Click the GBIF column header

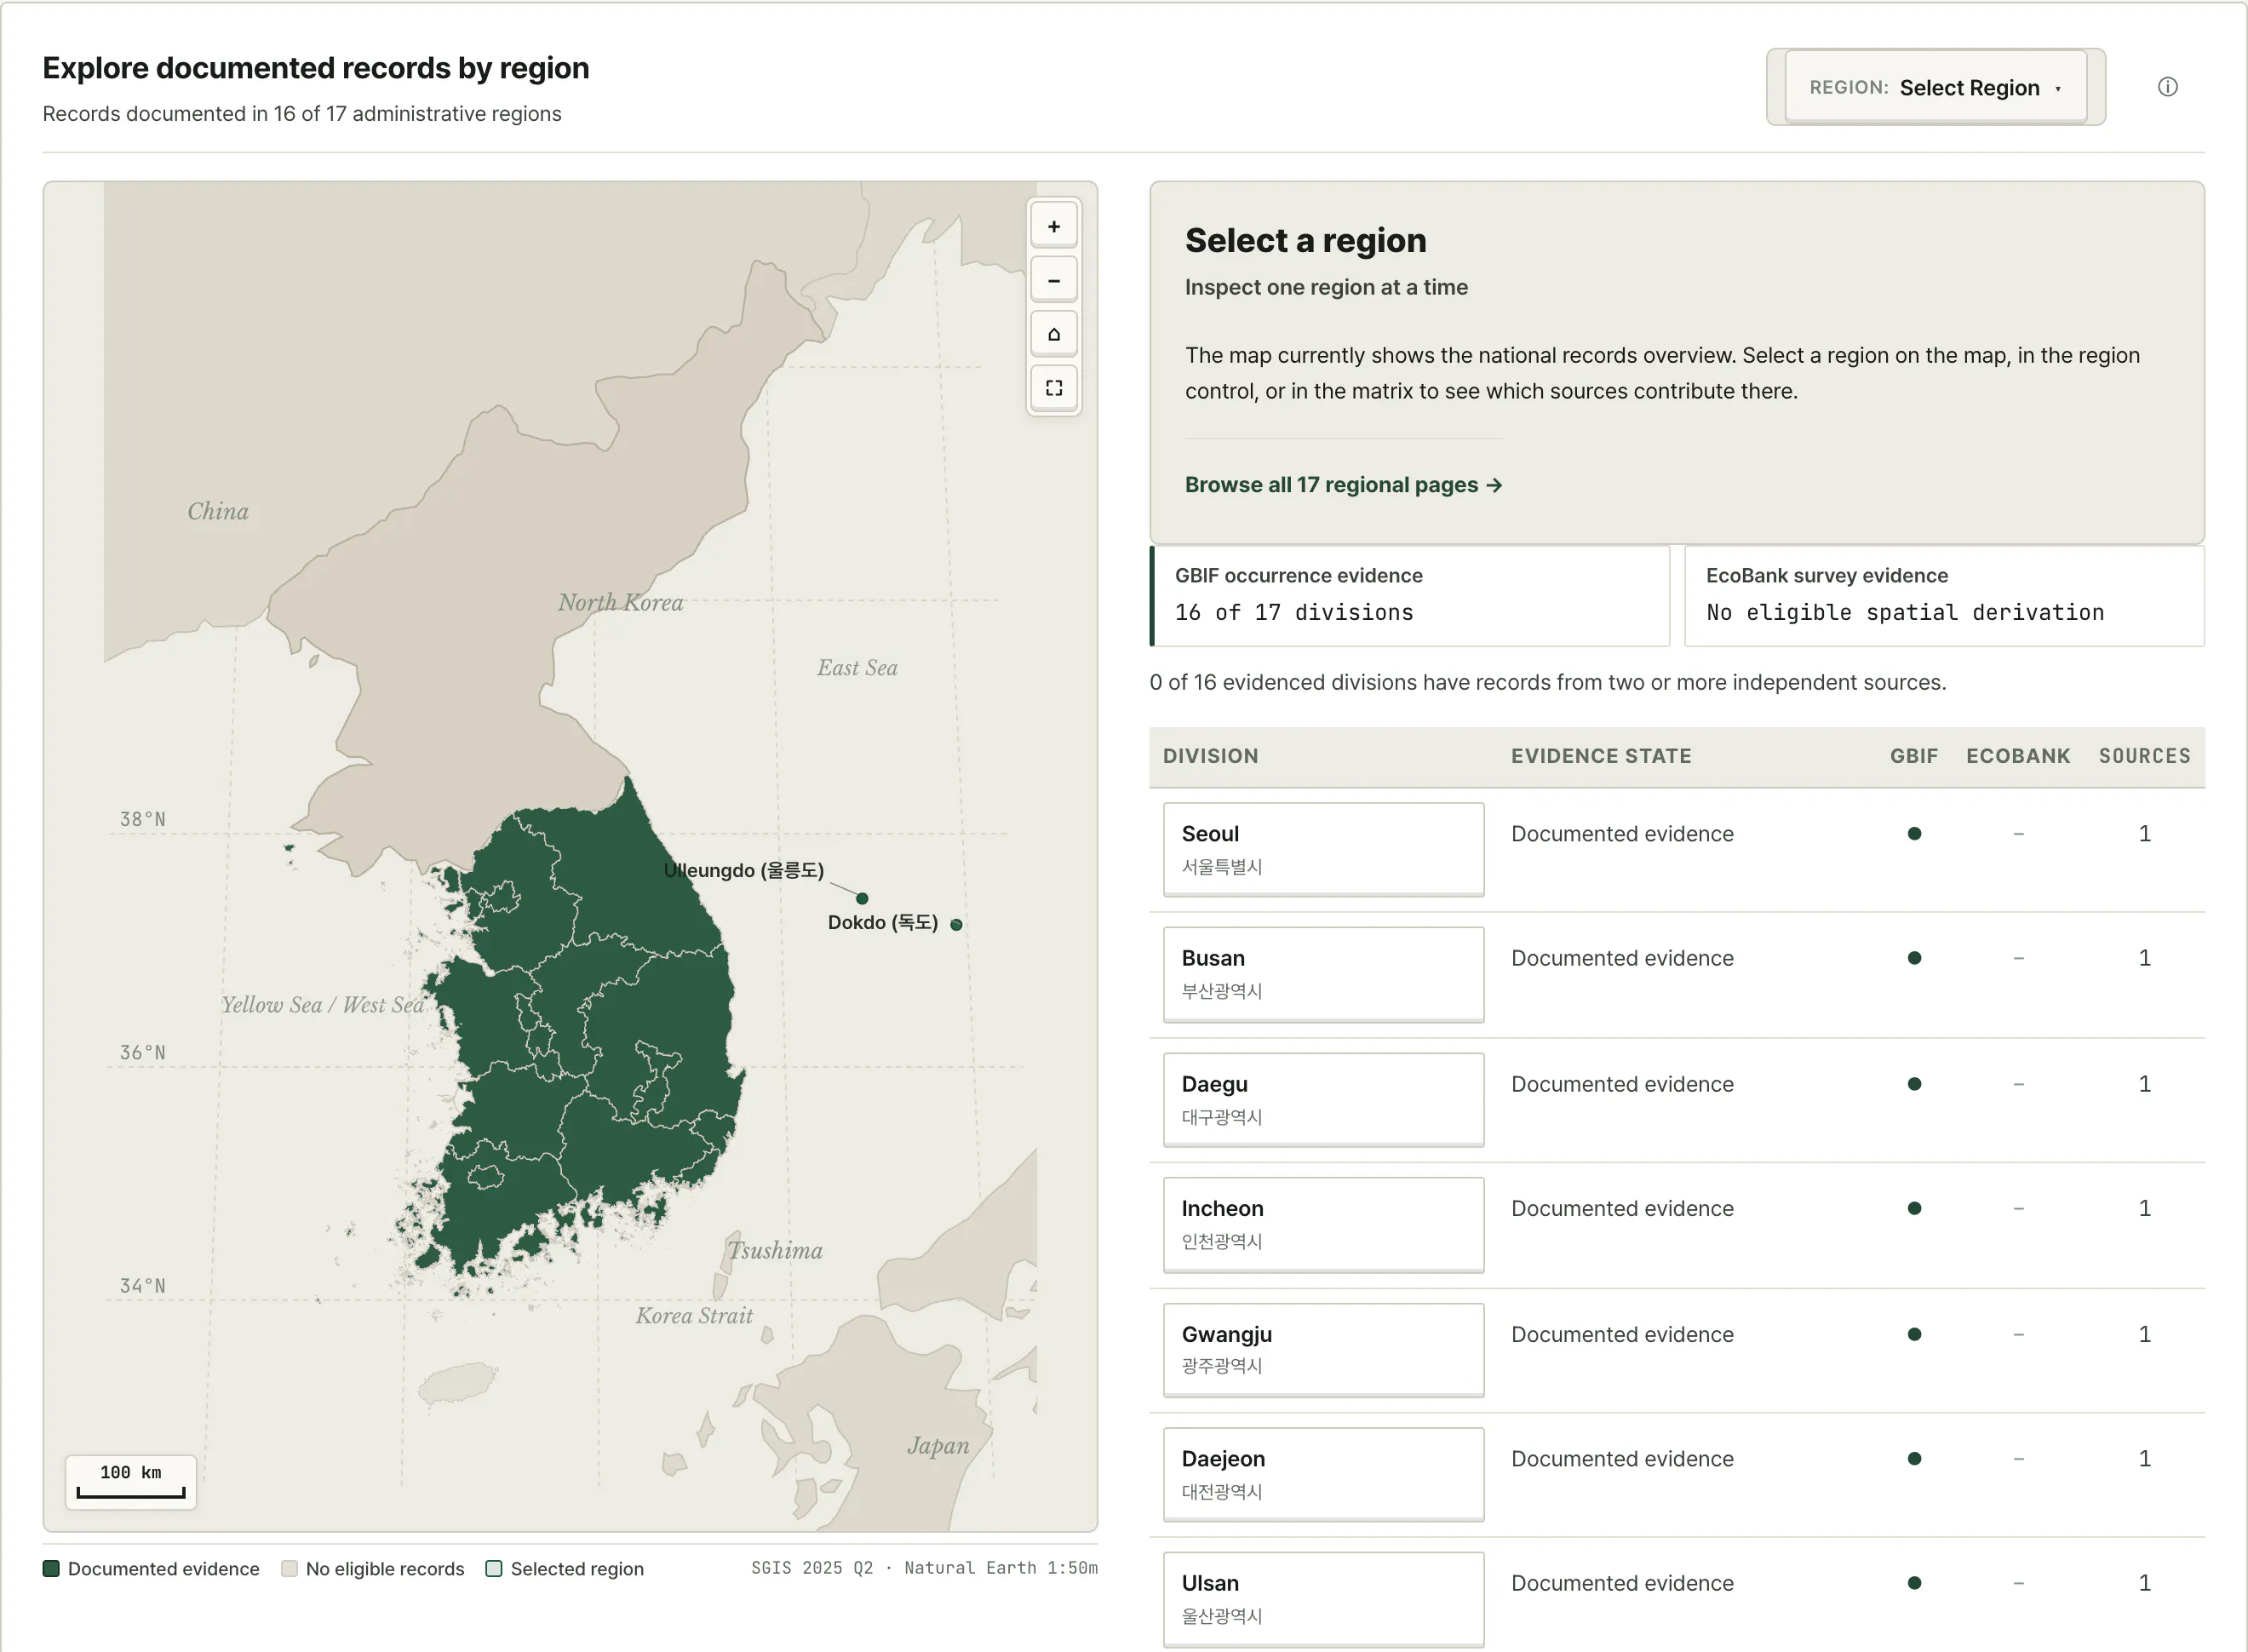pyautogui.click(x=1914, y=756)
